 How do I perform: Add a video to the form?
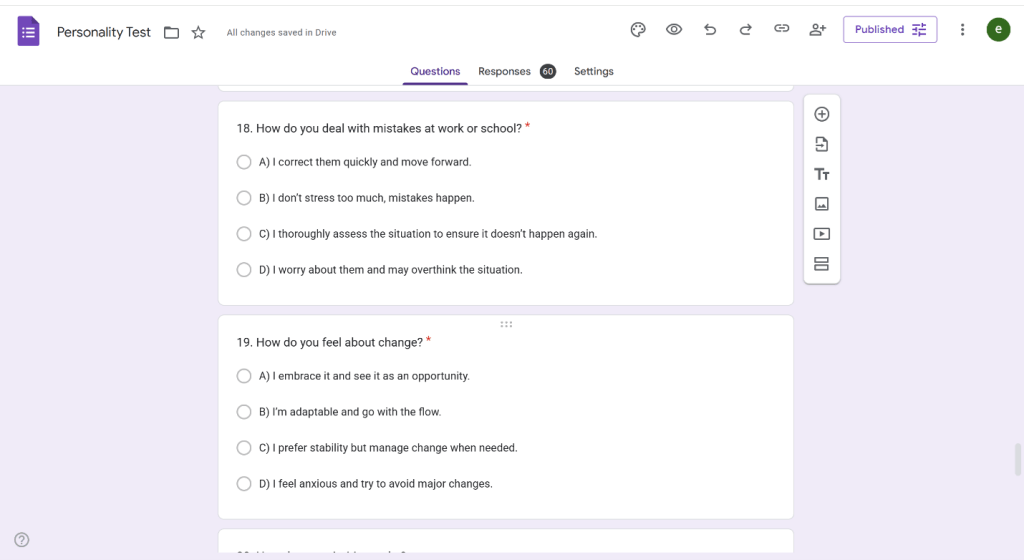click(x=822, y=234)
